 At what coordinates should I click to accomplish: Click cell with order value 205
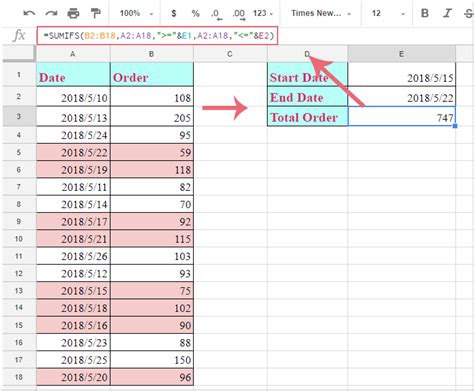click(152, 117)
